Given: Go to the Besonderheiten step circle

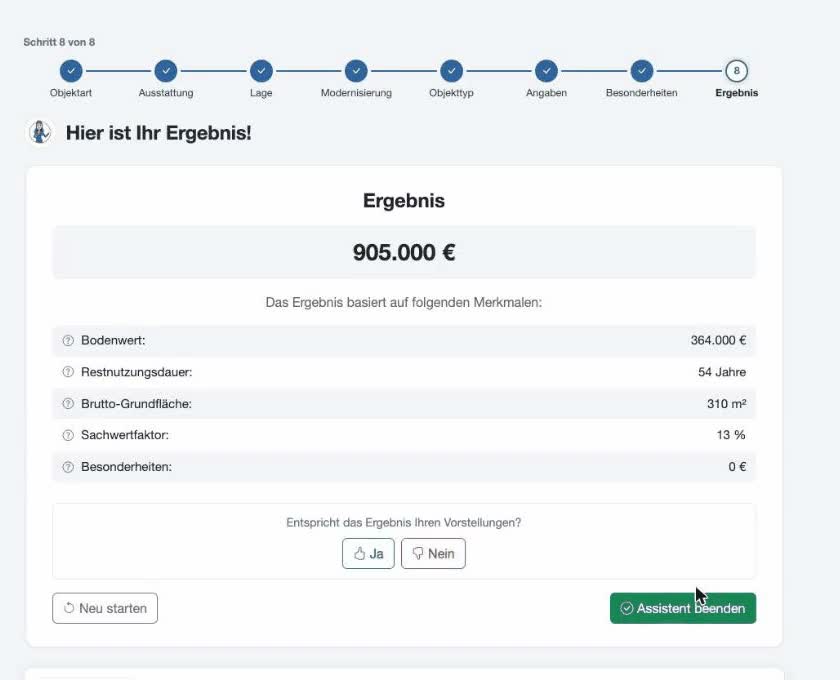Looking at the screenshot, I should [642, 71].
